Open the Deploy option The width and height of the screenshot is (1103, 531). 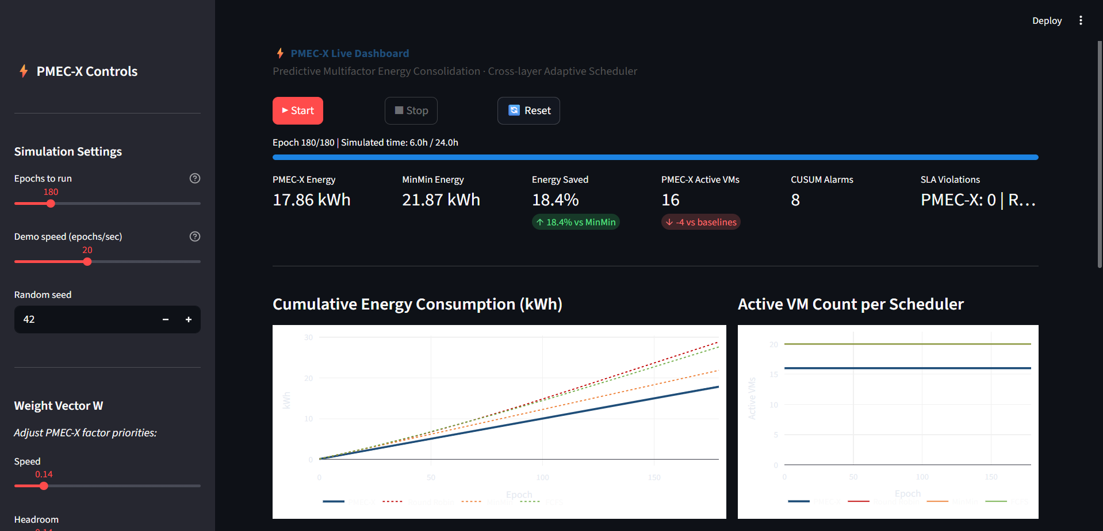(1047, 20)
